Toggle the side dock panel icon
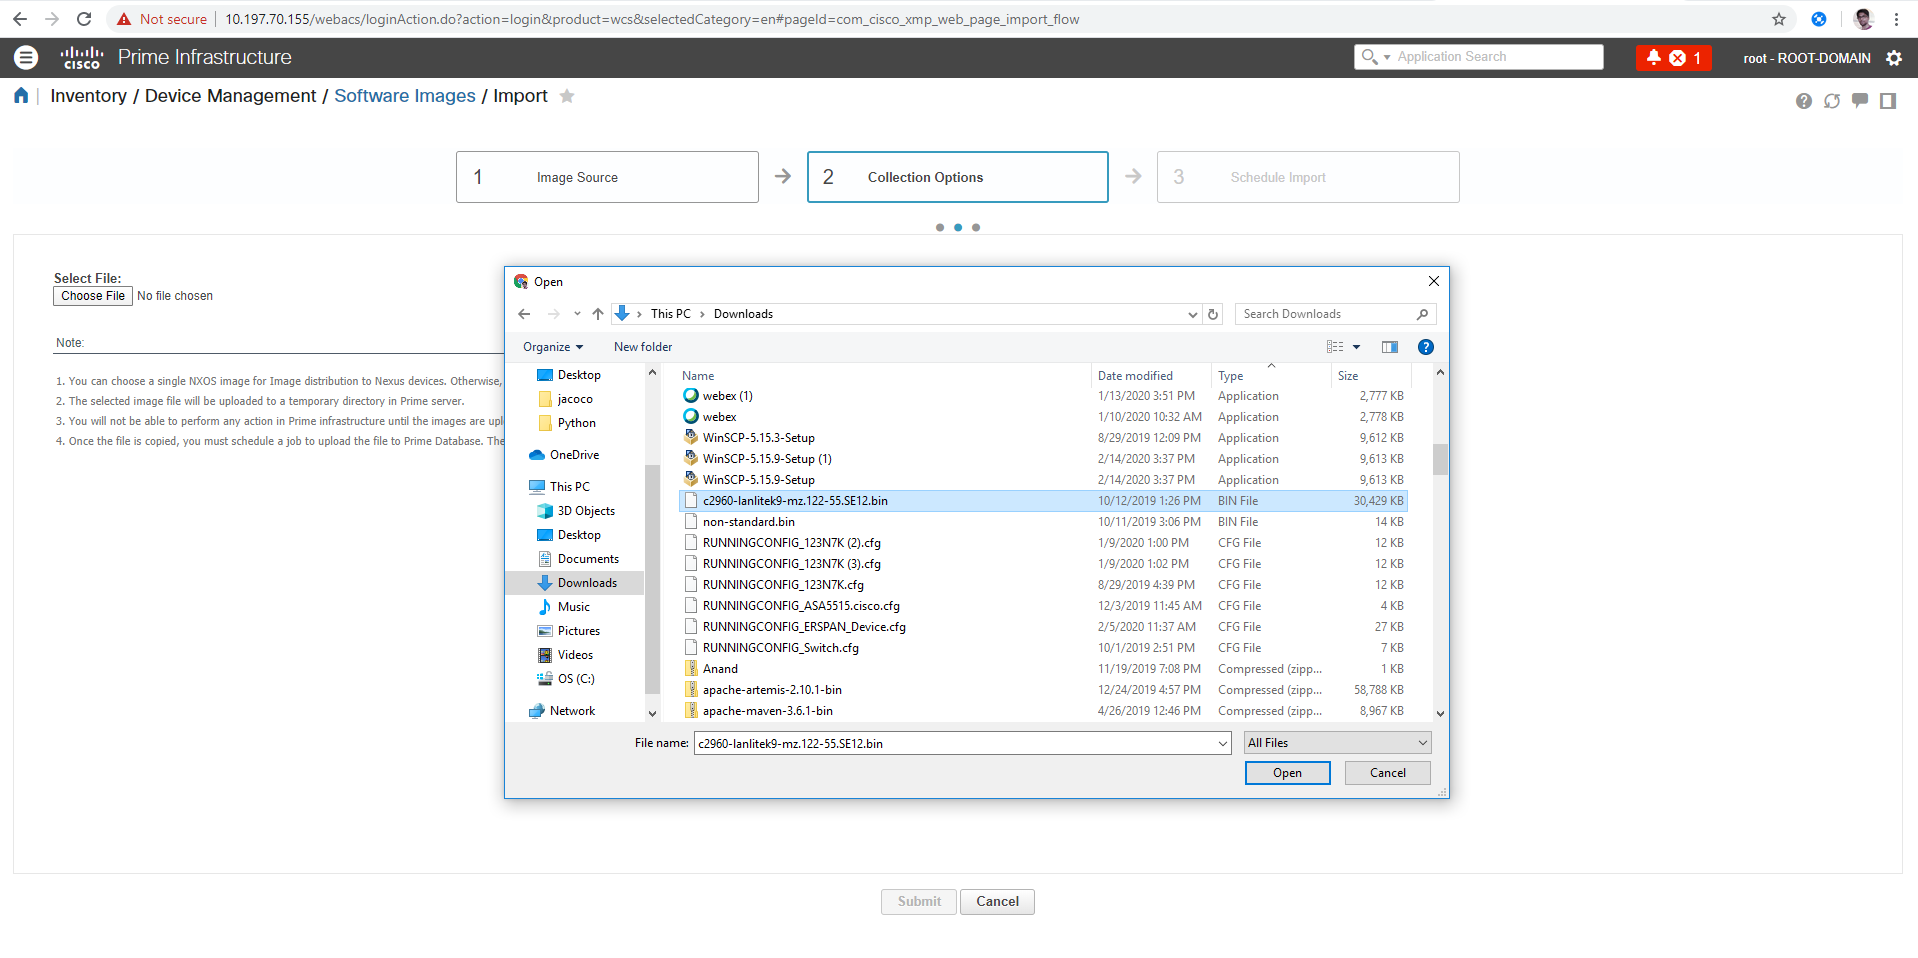The image size is (1918, 958). [x=1887, y=101]
